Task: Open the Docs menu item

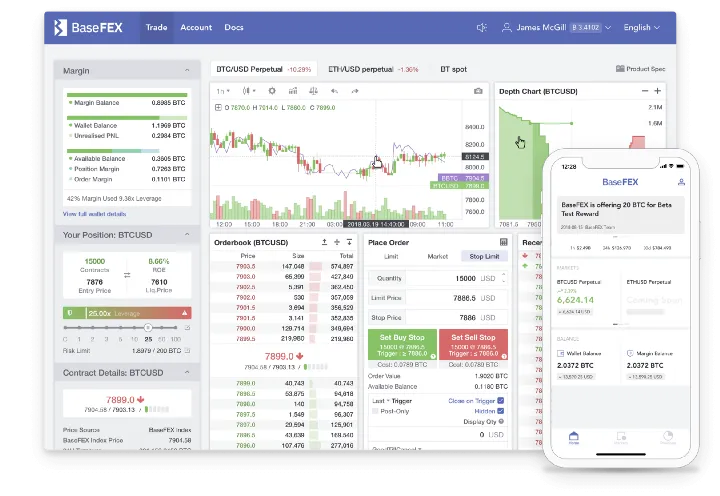Action: click(x=234, y=28)
